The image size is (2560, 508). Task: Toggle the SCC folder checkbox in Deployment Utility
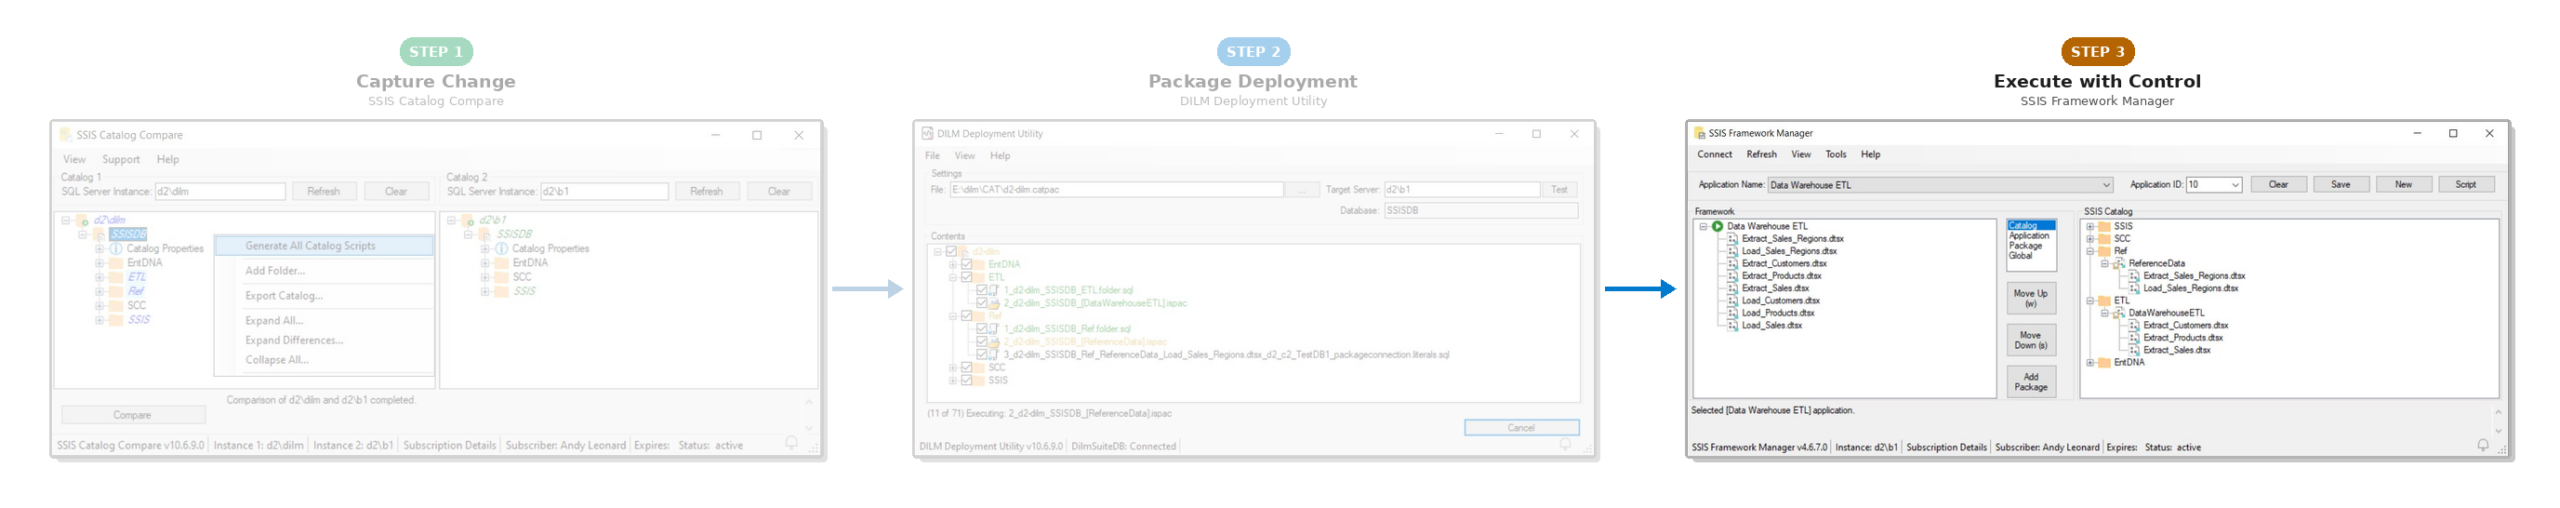(966, 368)
